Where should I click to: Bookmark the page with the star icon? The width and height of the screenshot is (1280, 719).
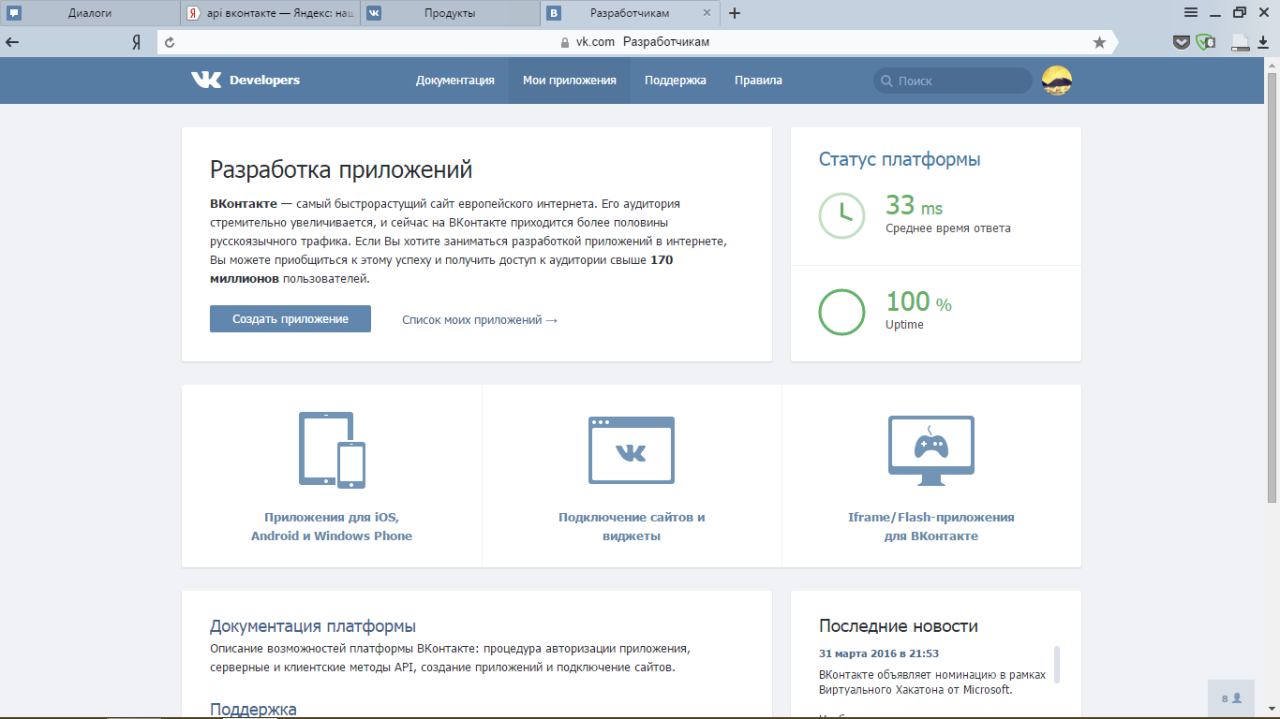pos(1100,42)
